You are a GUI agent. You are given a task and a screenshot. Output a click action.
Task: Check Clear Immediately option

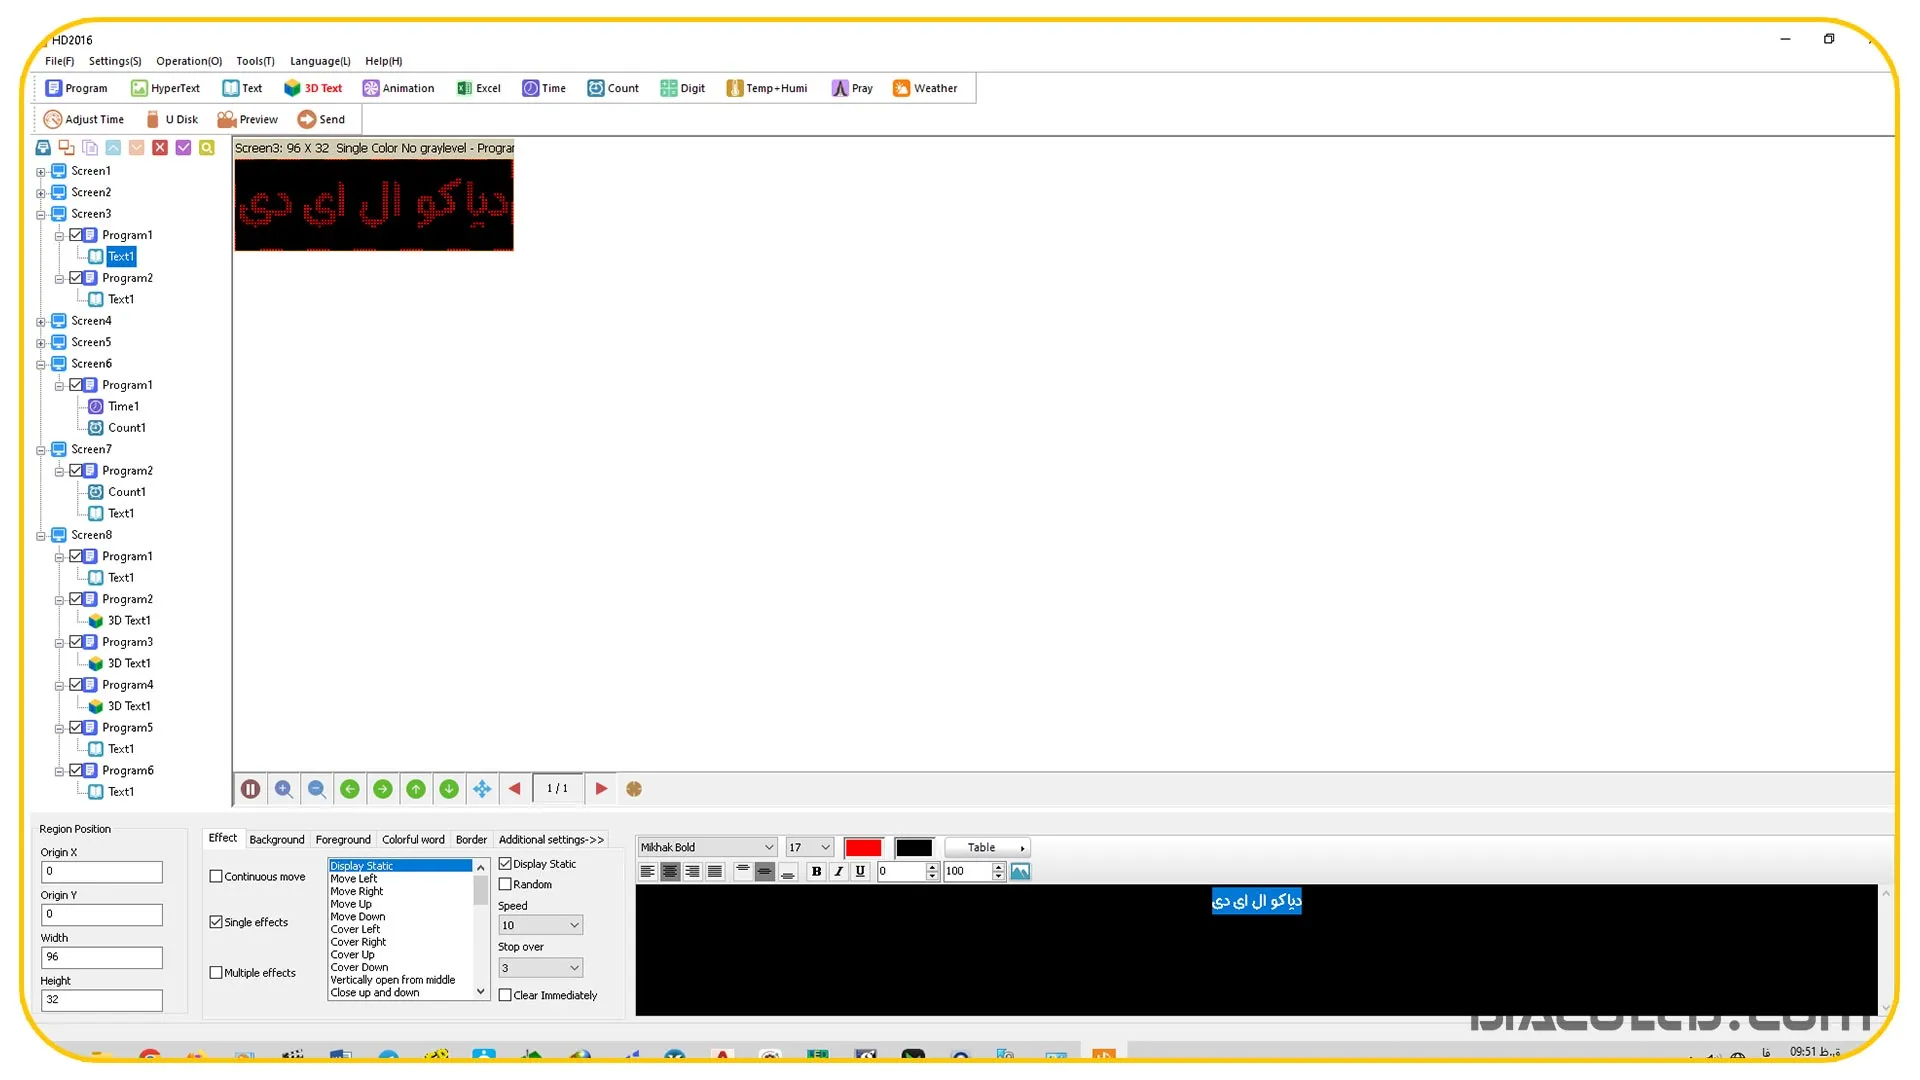click(x=505, y=996)
